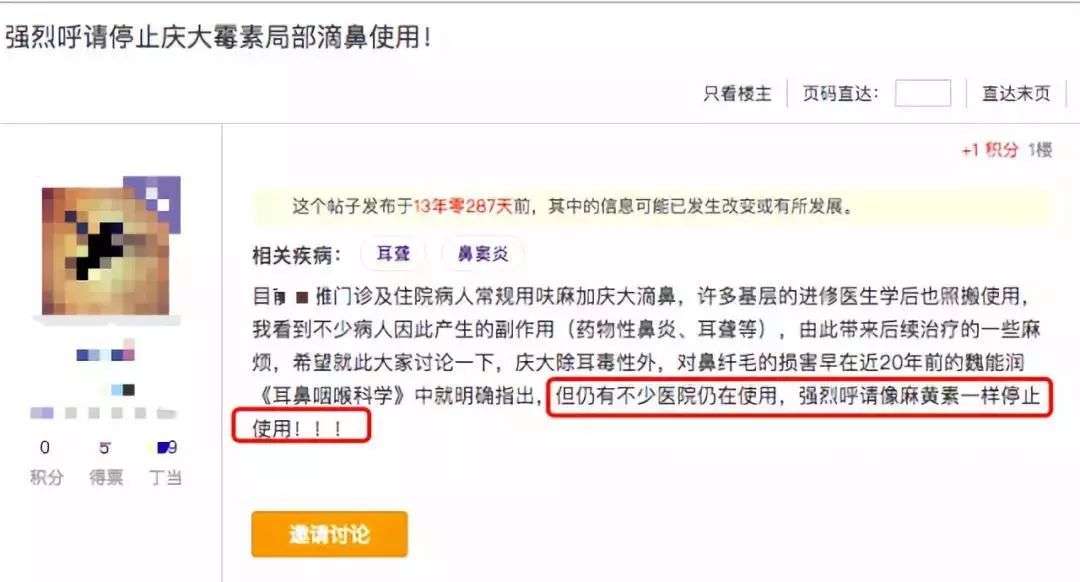The width and height of the screenshot is (1080, 582).
Task: Click the 只看楼主 filter link
Action: pos(737,93)
